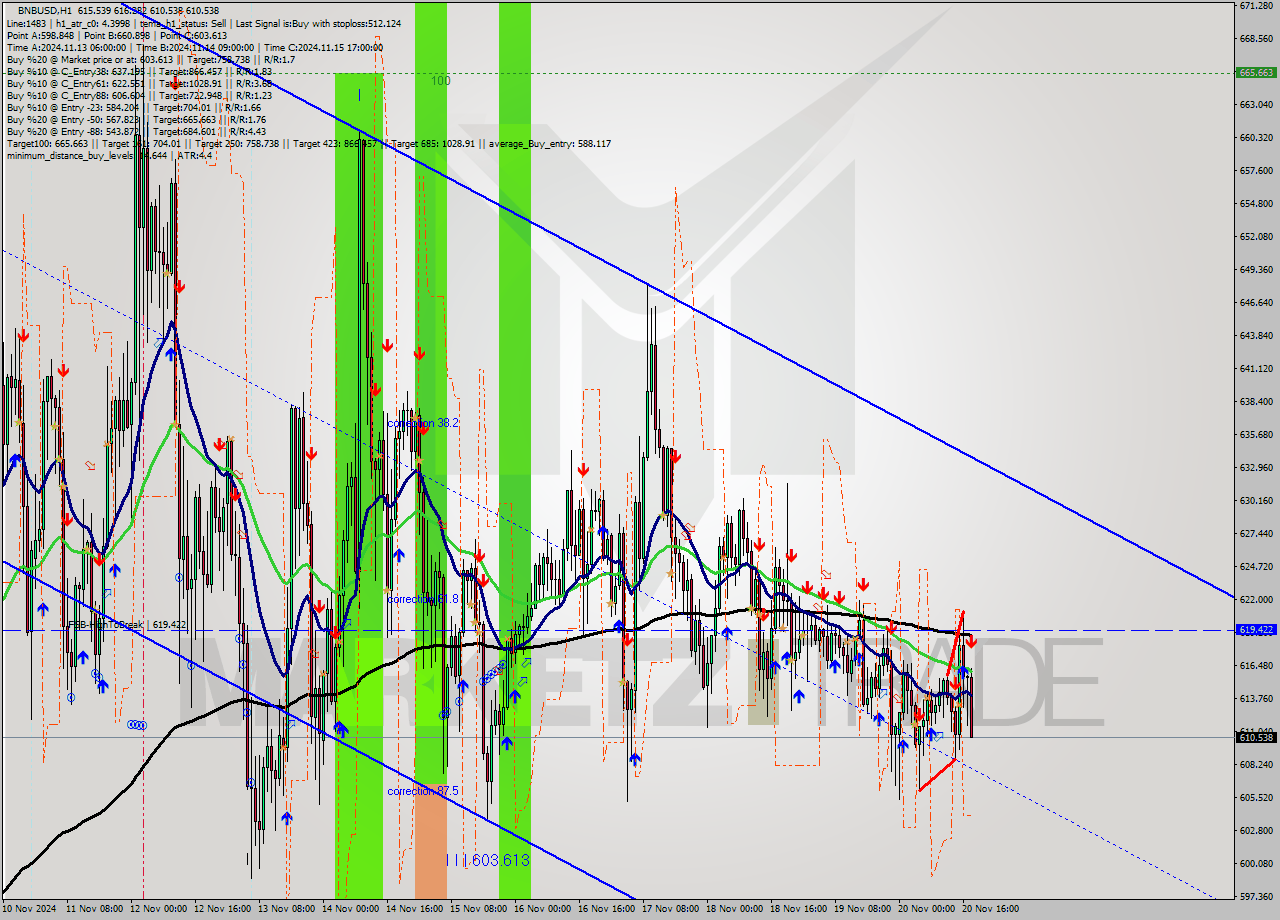Screen dimensions: 1280x920
Task: Click the green 665.663 price tag
Action: (1256, 72)
